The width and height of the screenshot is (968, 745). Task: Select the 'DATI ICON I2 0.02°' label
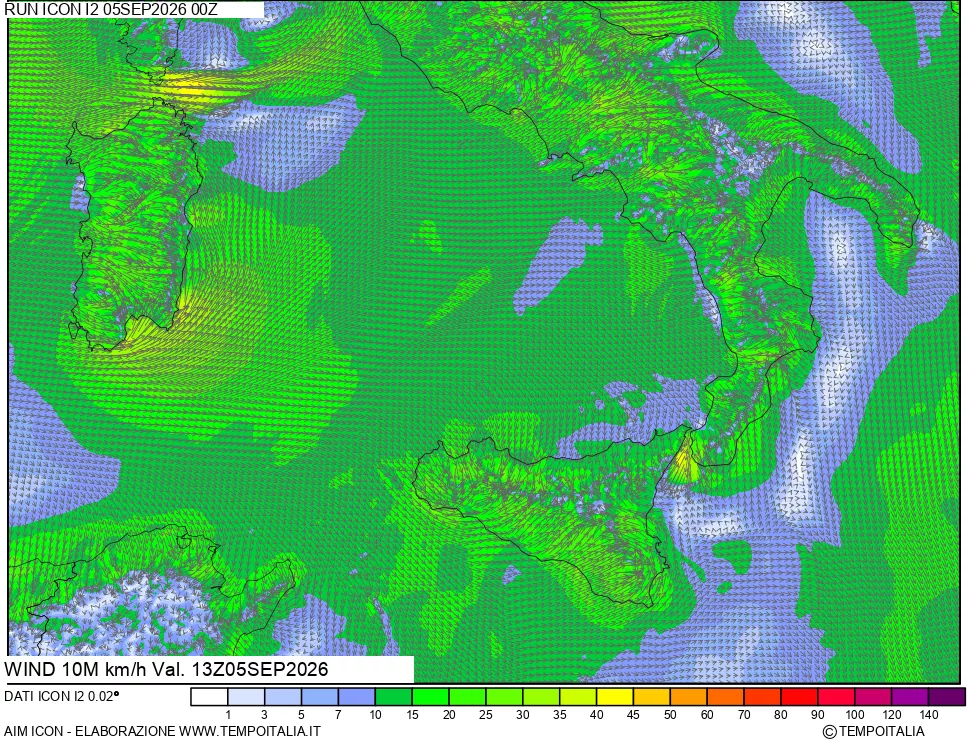pos(61,696)
